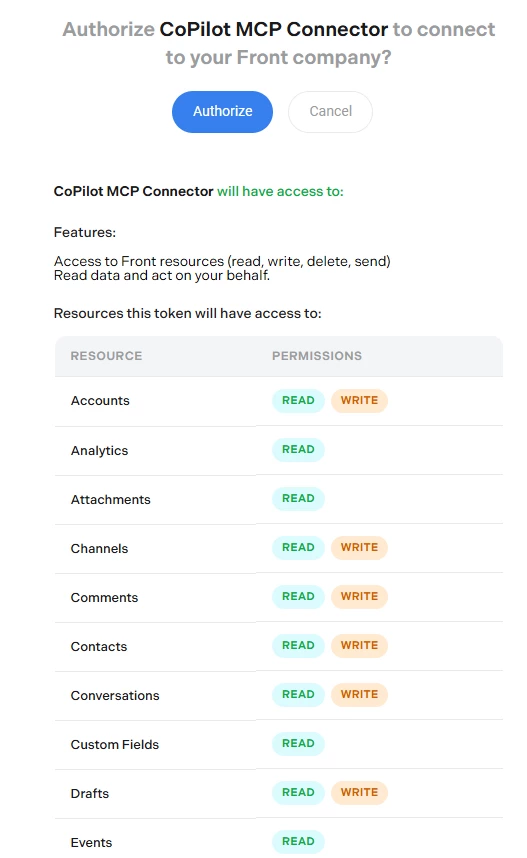The height and width of the screenshot is (858, 527).
Task: Click the WRITE badge for Conversations
Action: coord(360,694)
